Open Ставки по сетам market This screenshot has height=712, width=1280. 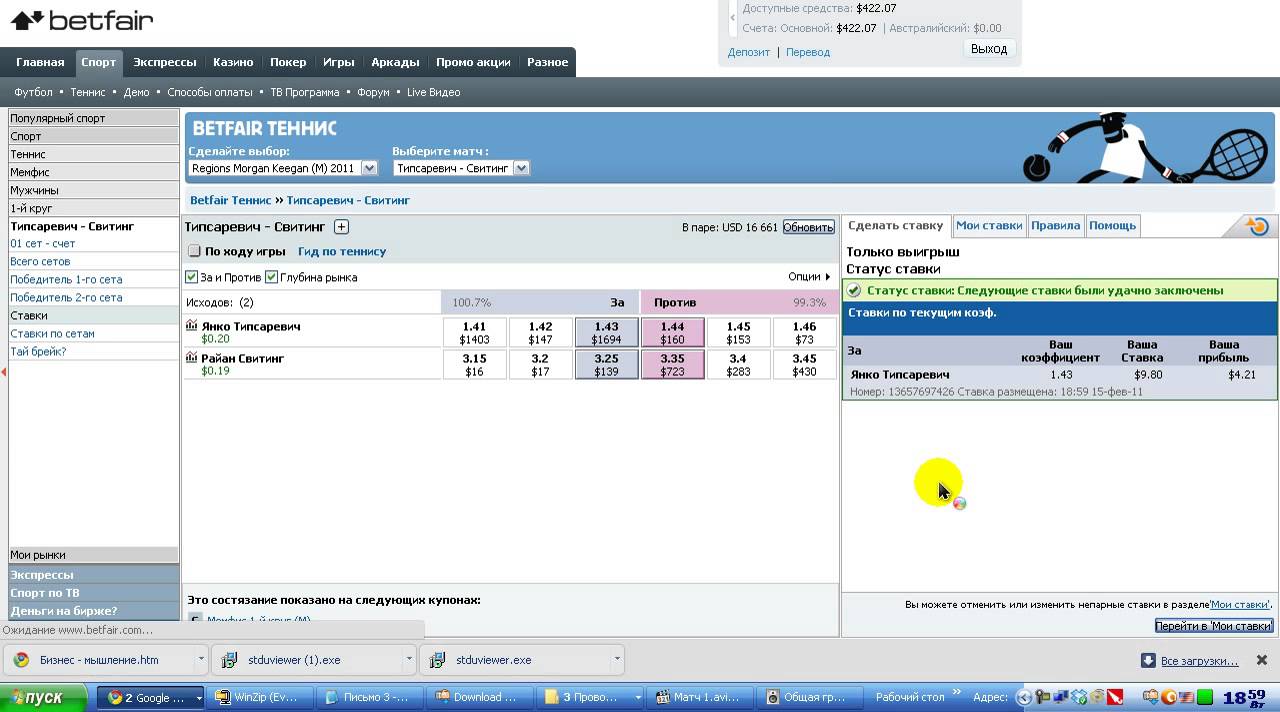pyautogui.click(x=52, y=333)
